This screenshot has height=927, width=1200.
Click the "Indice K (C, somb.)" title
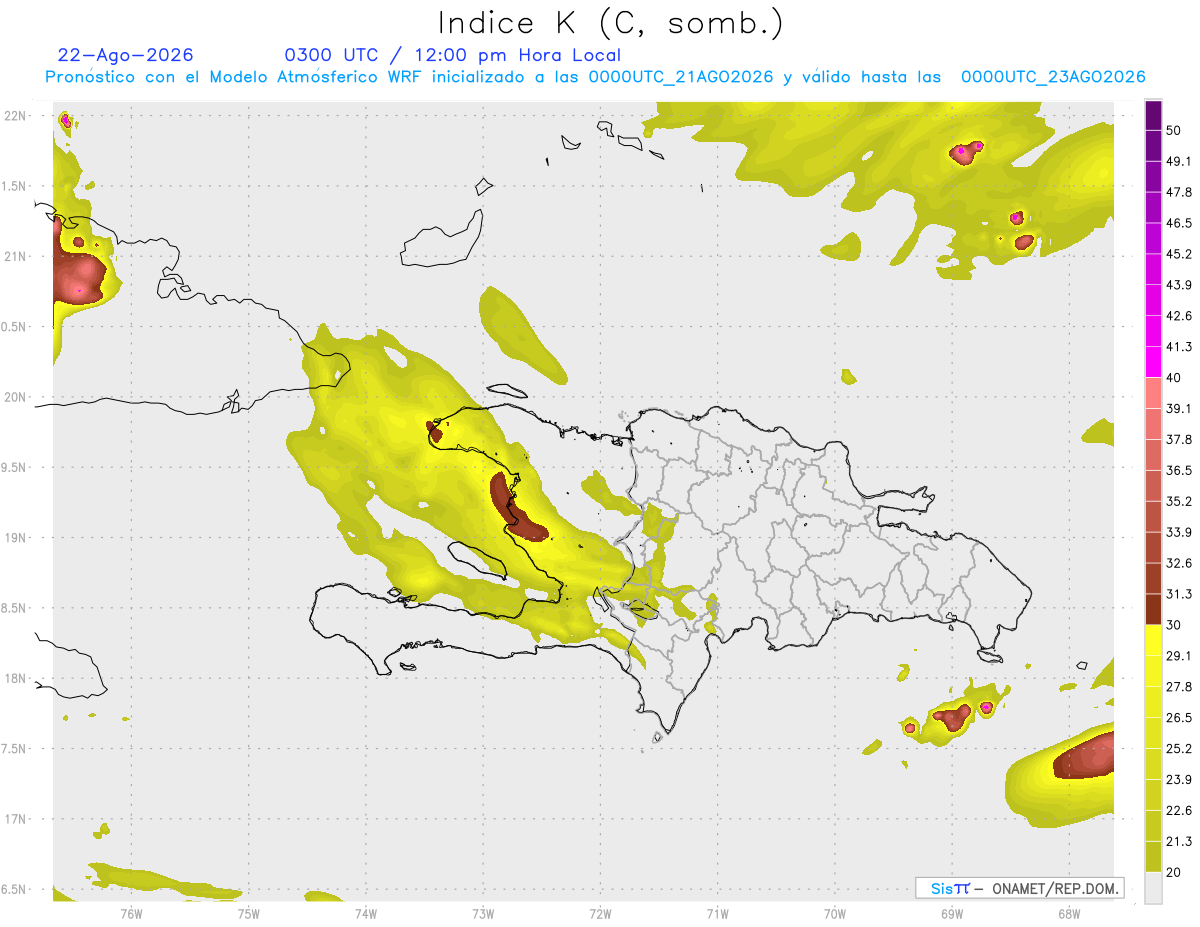pyautogui.click(x=611, y=23)
